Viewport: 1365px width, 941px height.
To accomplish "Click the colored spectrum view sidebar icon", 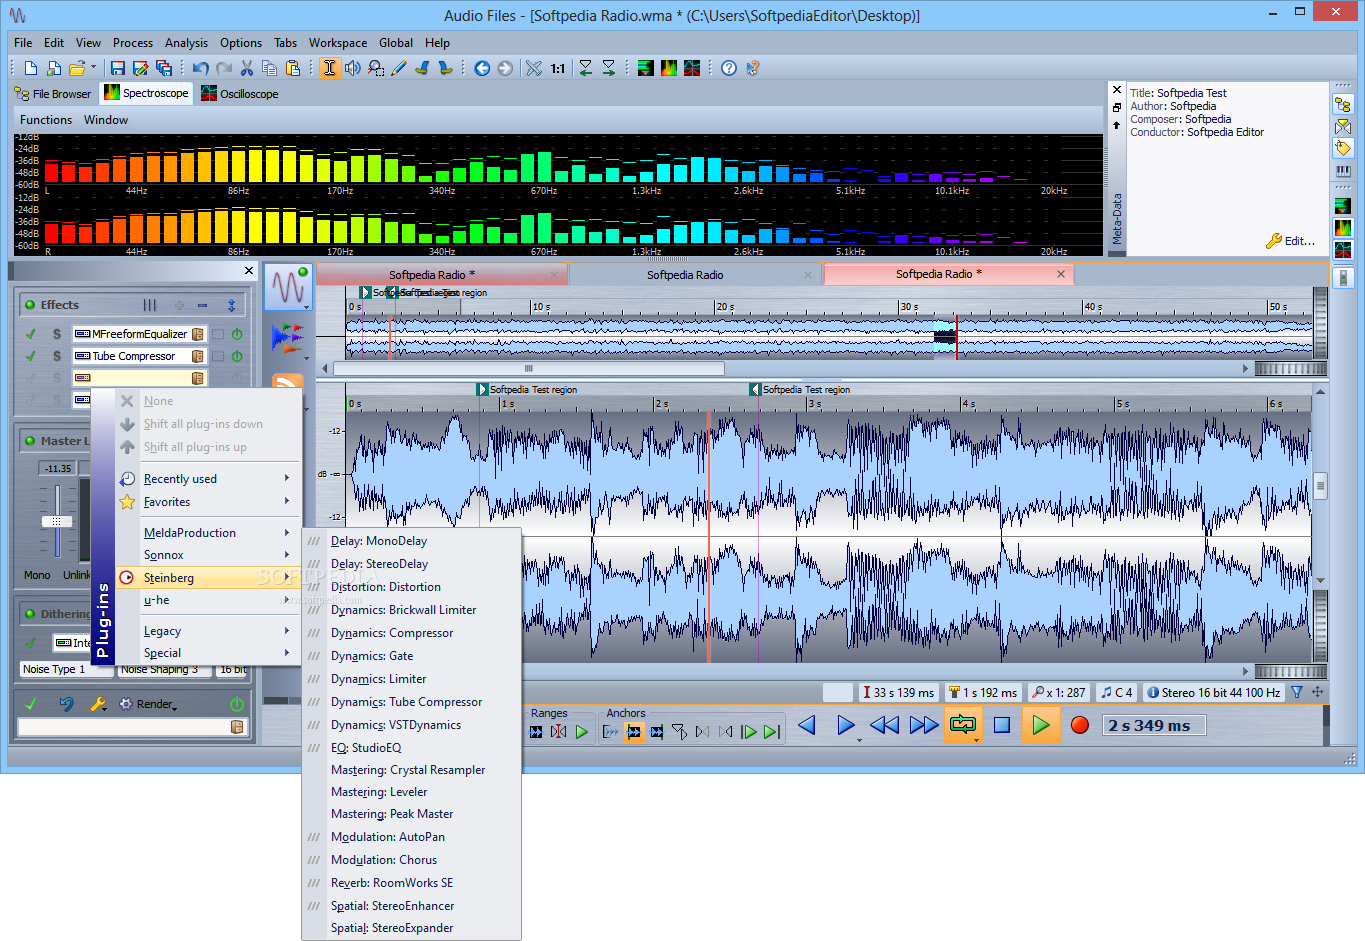I will [x=288, y=337].
